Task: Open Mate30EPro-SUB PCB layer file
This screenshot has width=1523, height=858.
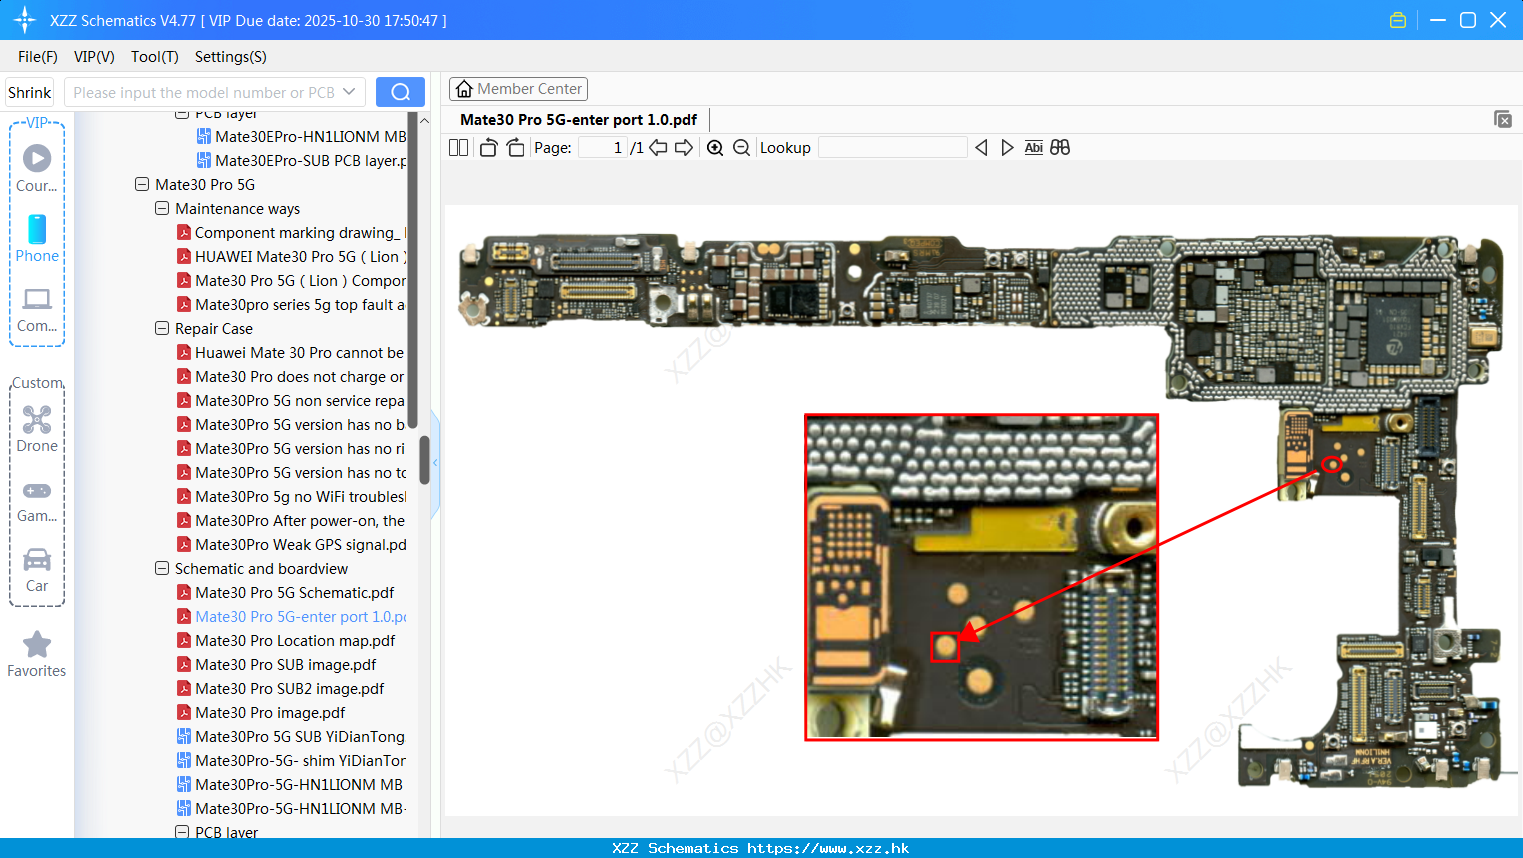Action: click(301, 160)
